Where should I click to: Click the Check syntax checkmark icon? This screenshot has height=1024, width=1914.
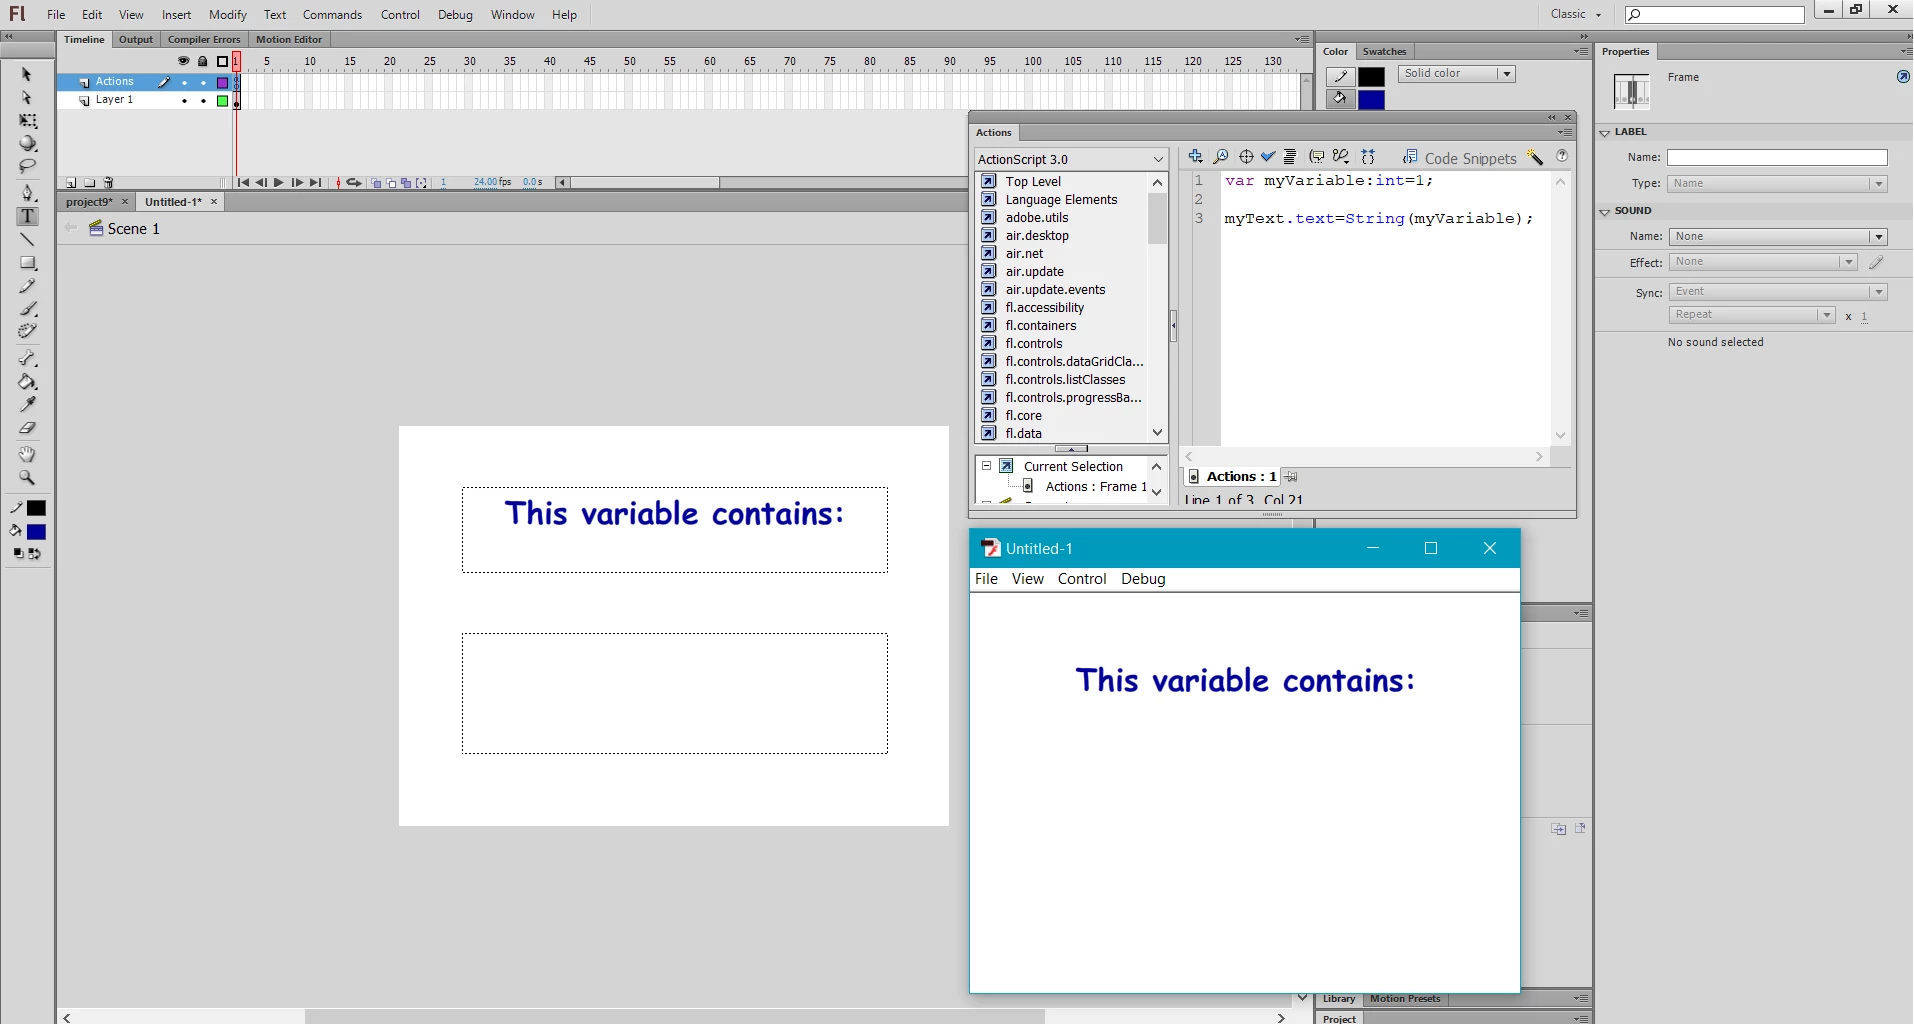pyautogui.click(x=1268, y=156)
